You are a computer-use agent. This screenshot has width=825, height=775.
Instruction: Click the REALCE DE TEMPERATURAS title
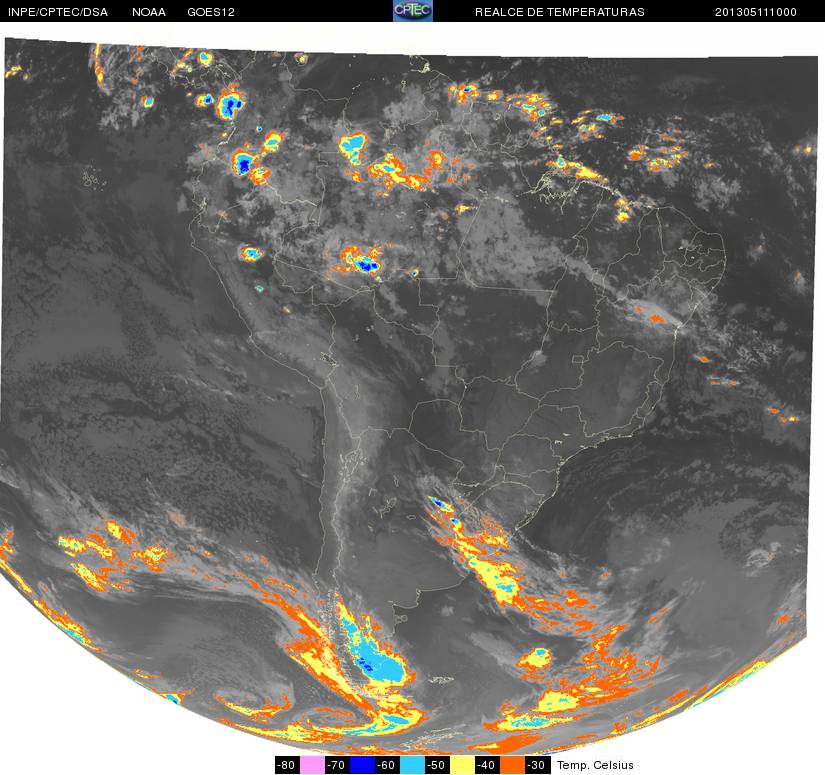[559, 12]
